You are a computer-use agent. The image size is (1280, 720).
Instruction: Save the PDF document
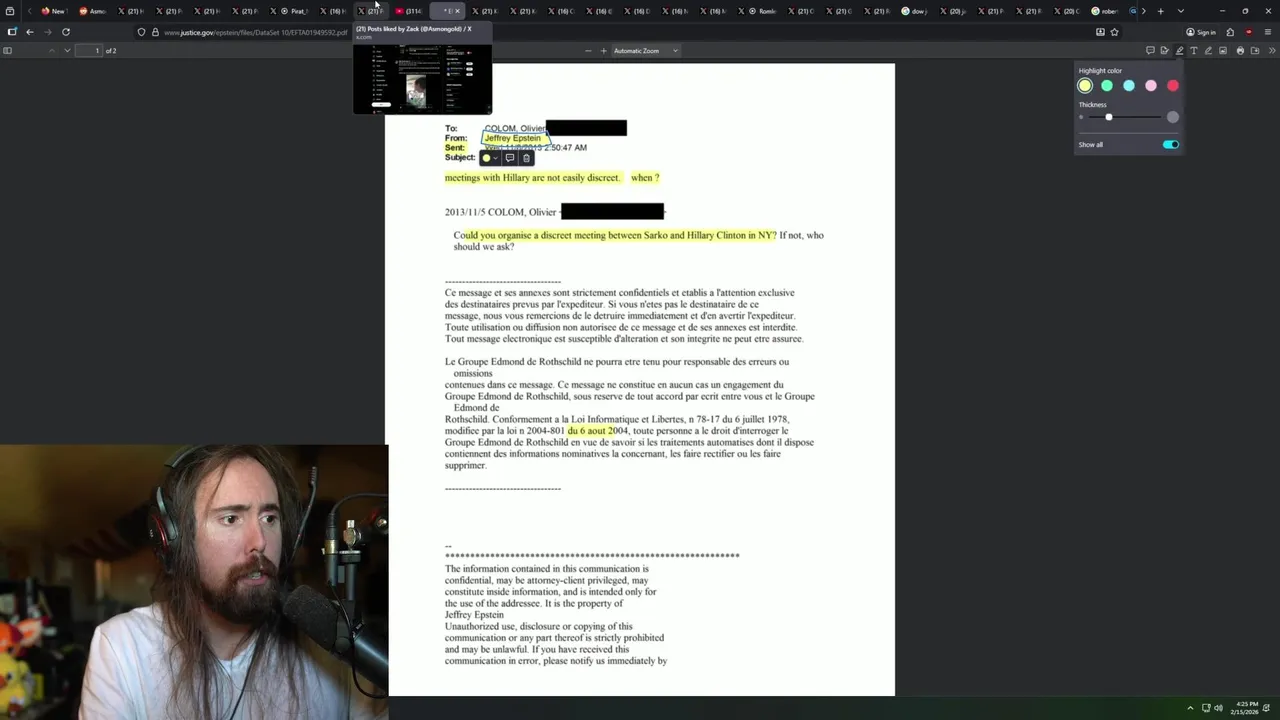pos(1254,50)
